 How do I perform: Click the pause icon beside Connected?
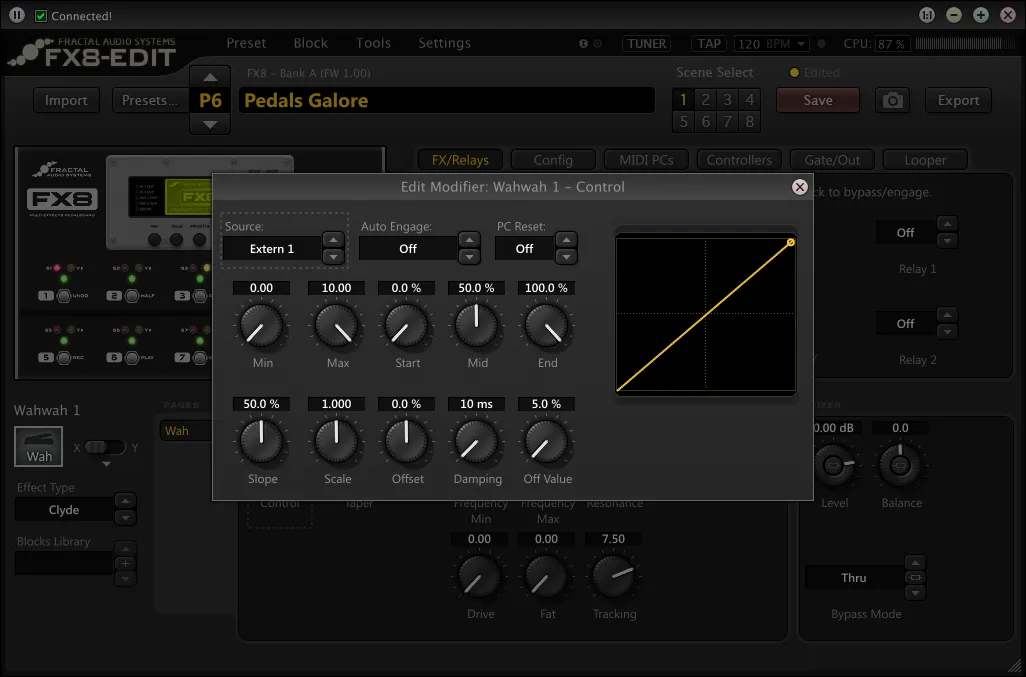(x=17, y=15)
